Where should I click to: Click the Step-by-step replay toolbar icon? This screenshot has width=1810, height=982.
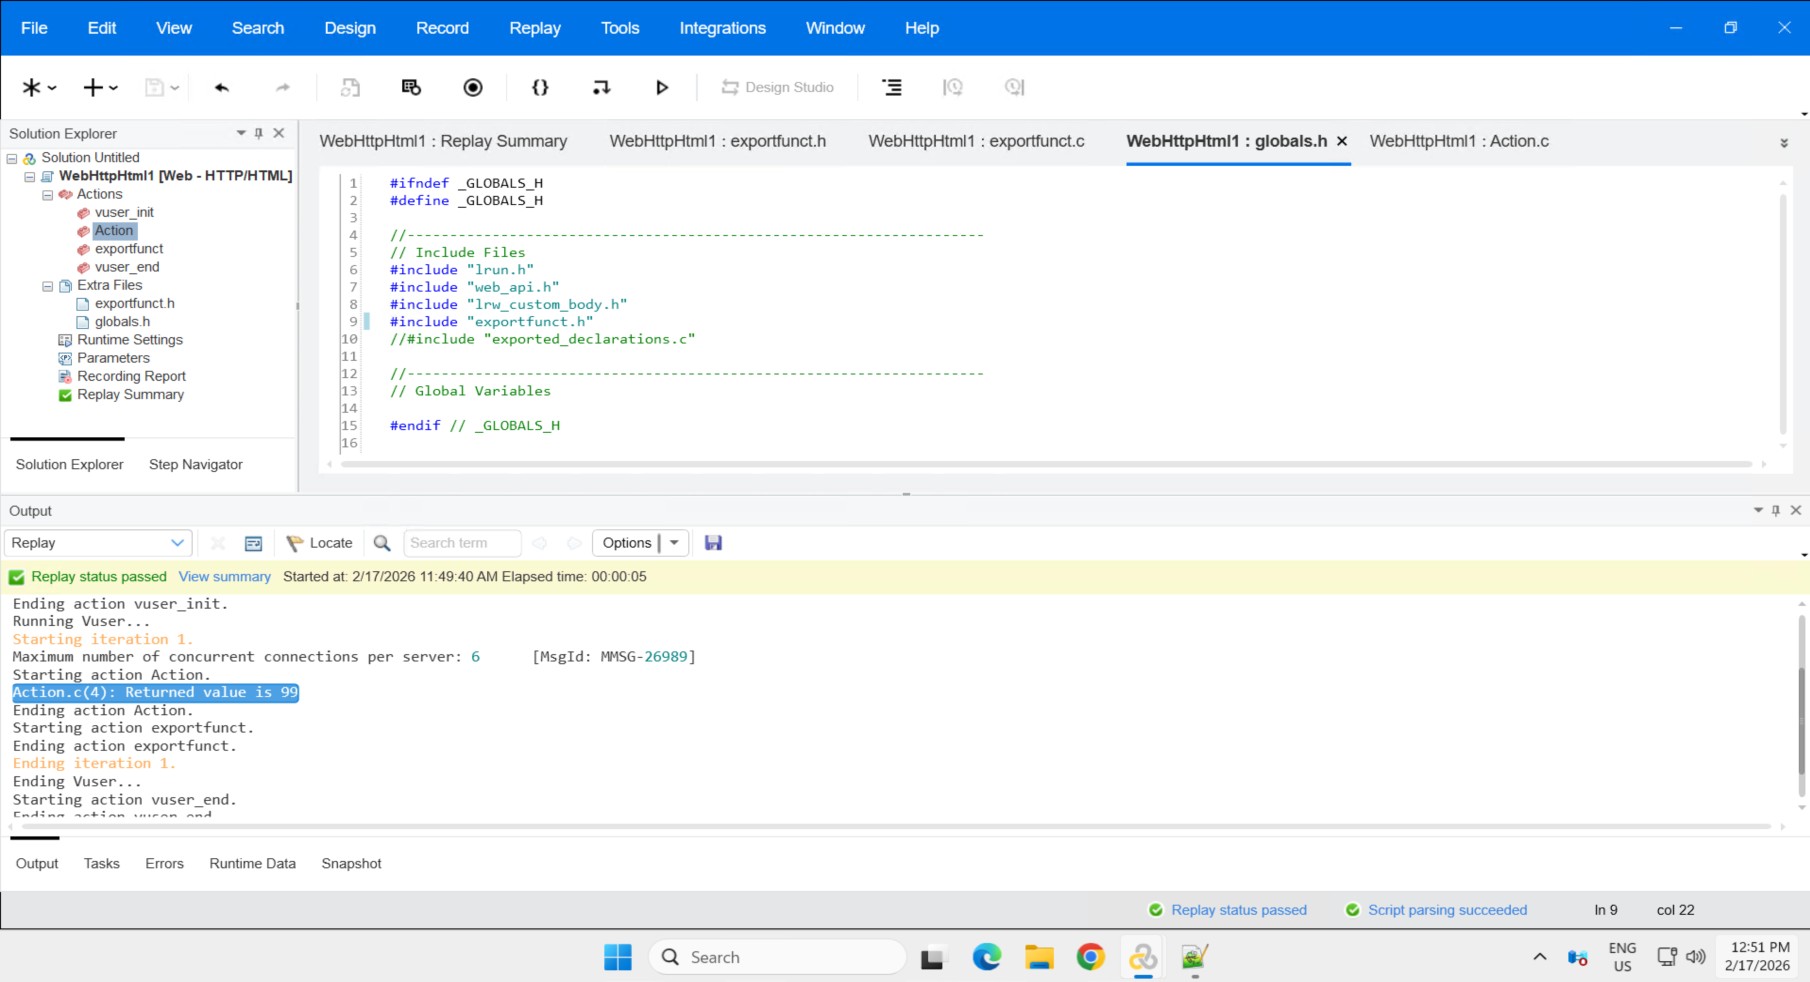(x=601, y=88)
